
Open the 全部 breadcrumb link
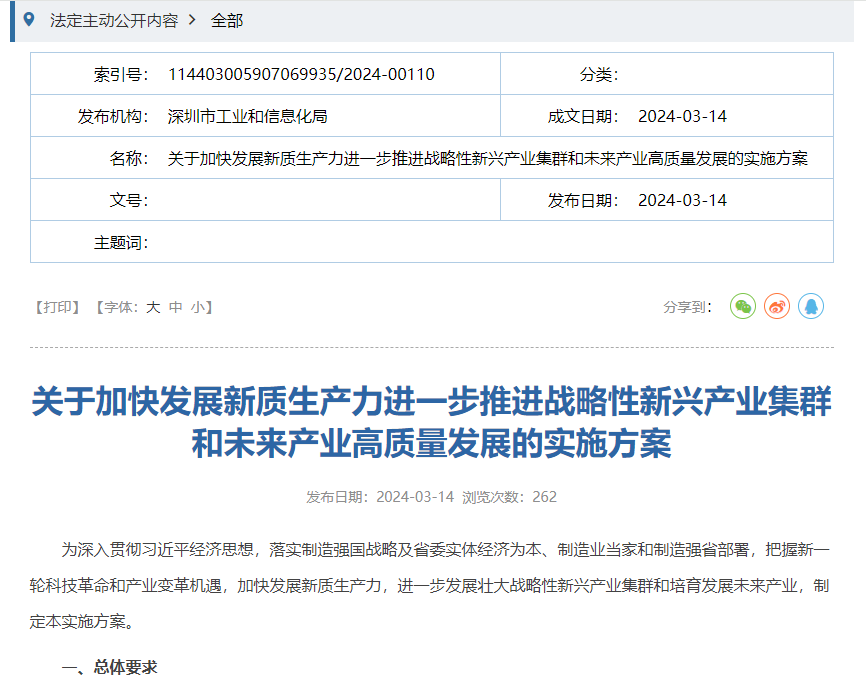(226, 20)
